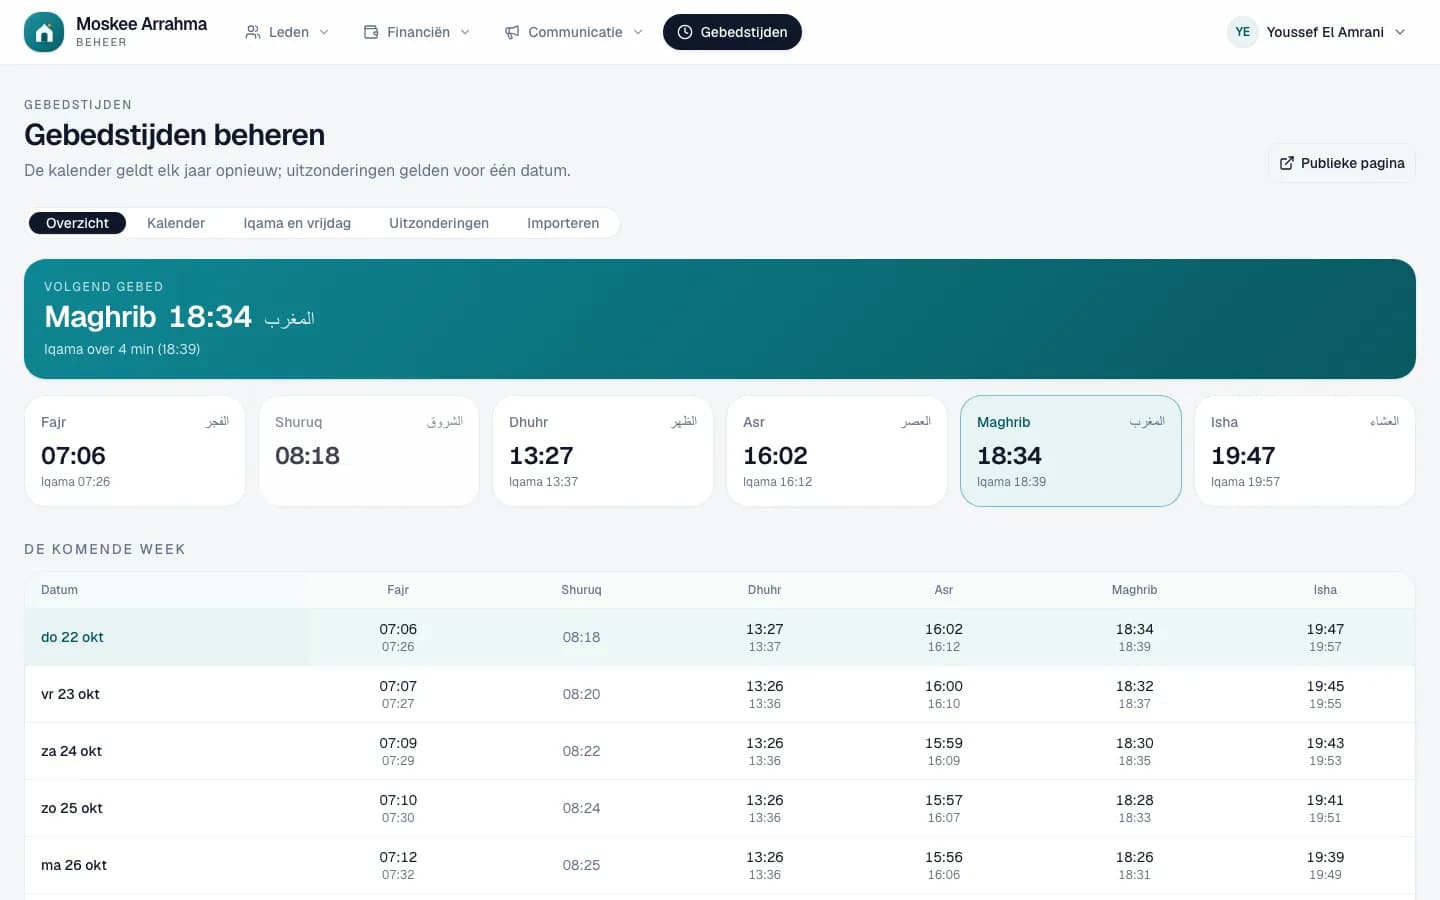The height and width of the screenshot is (900, 1440).
Task: Click the 'za 24 okt' row date
Action: click(x=71, y=751)
